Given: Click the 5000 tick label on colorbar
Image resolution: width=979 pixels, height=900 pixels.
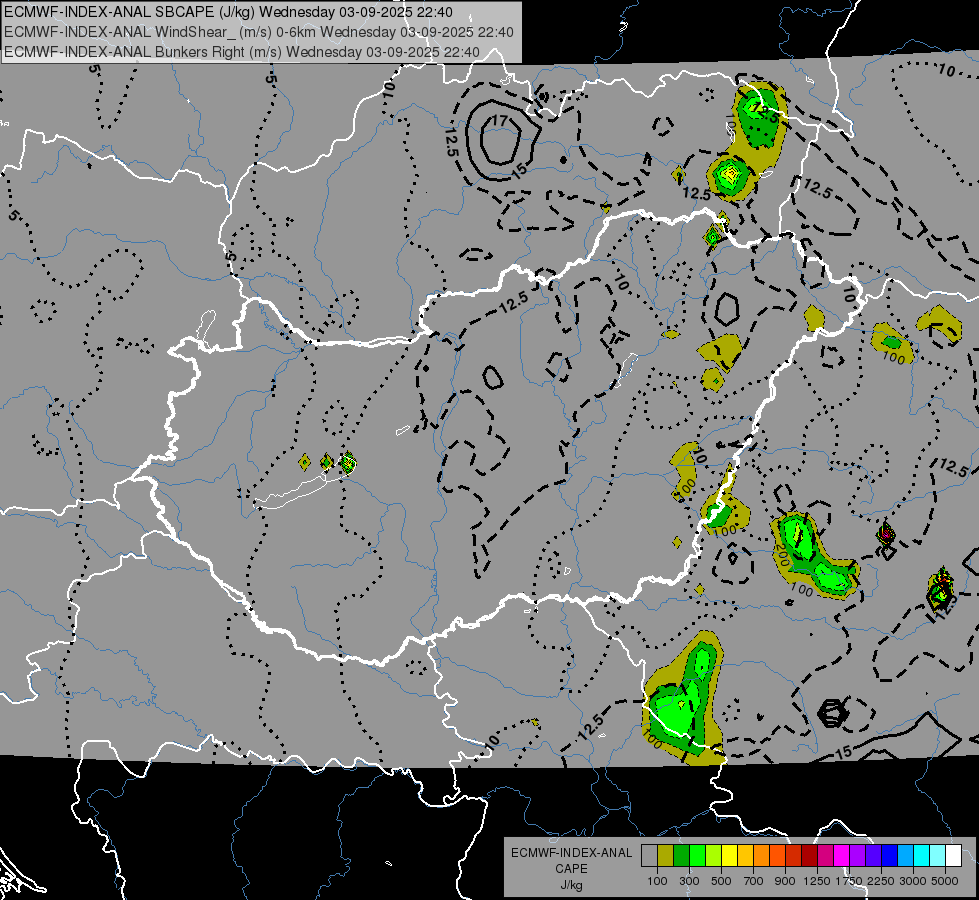Looking at the screenshot, I should tap(945, 881).
